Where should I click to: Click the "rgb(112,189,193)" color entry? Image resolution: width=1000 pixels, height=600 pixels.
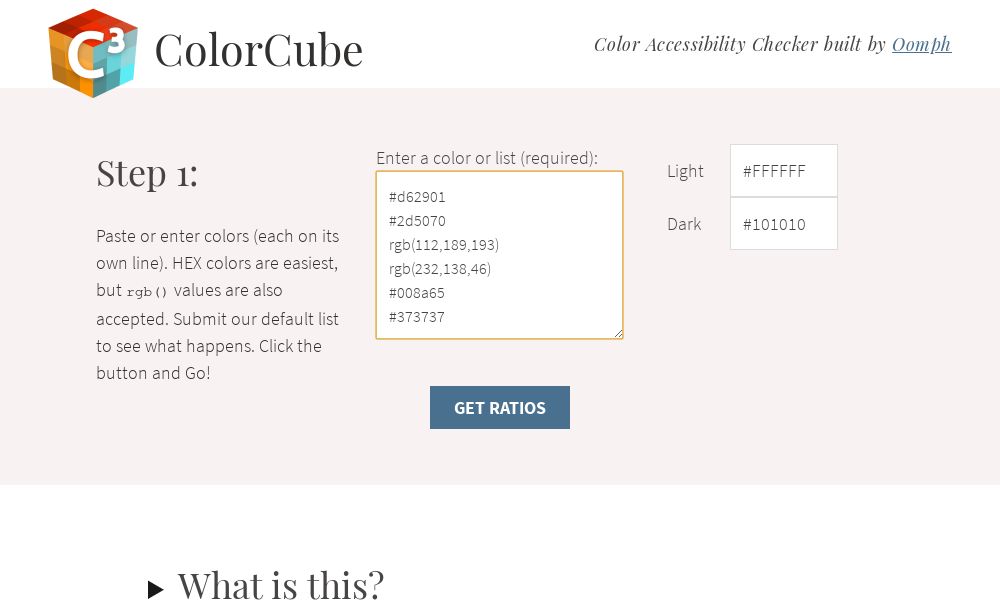tap(443, 245)
